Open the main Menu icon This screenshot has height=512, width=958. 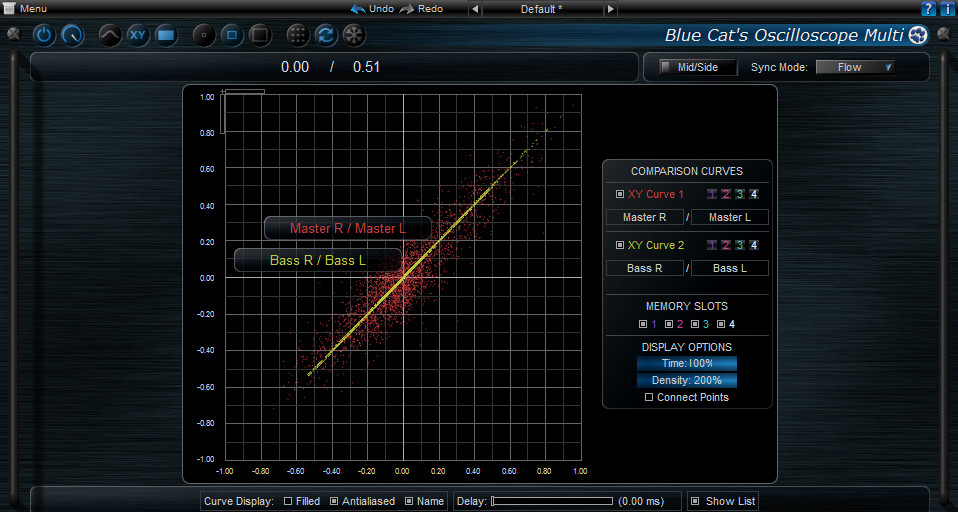pyautogui.click(x=9, y=9)
